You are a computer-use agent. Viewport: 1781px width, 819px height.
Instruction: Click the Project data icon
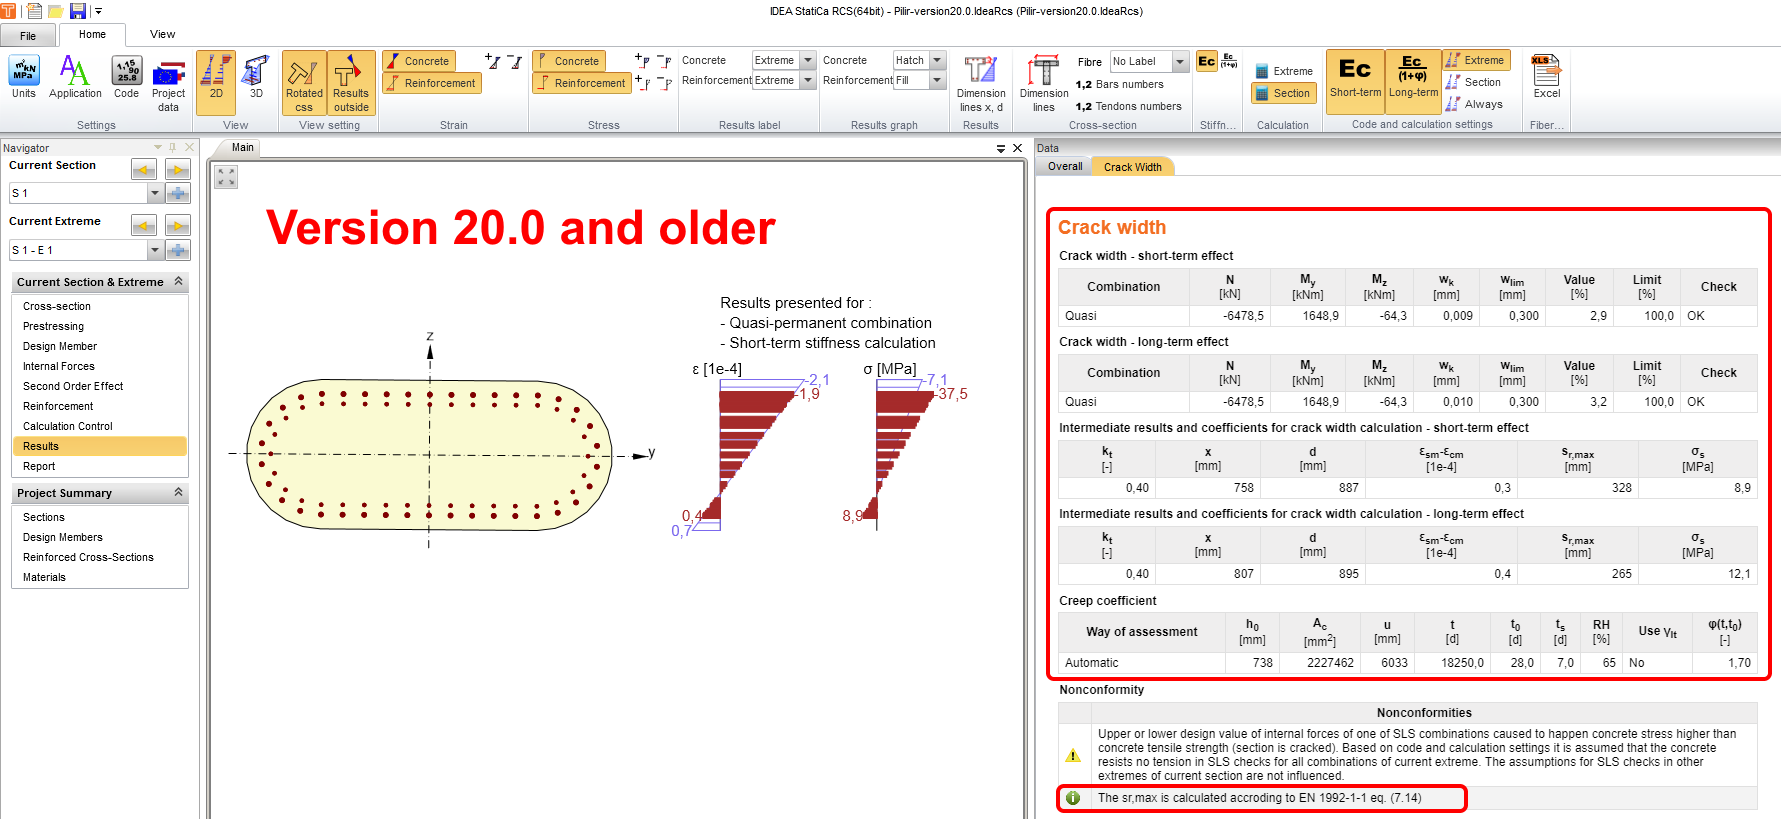168,81
